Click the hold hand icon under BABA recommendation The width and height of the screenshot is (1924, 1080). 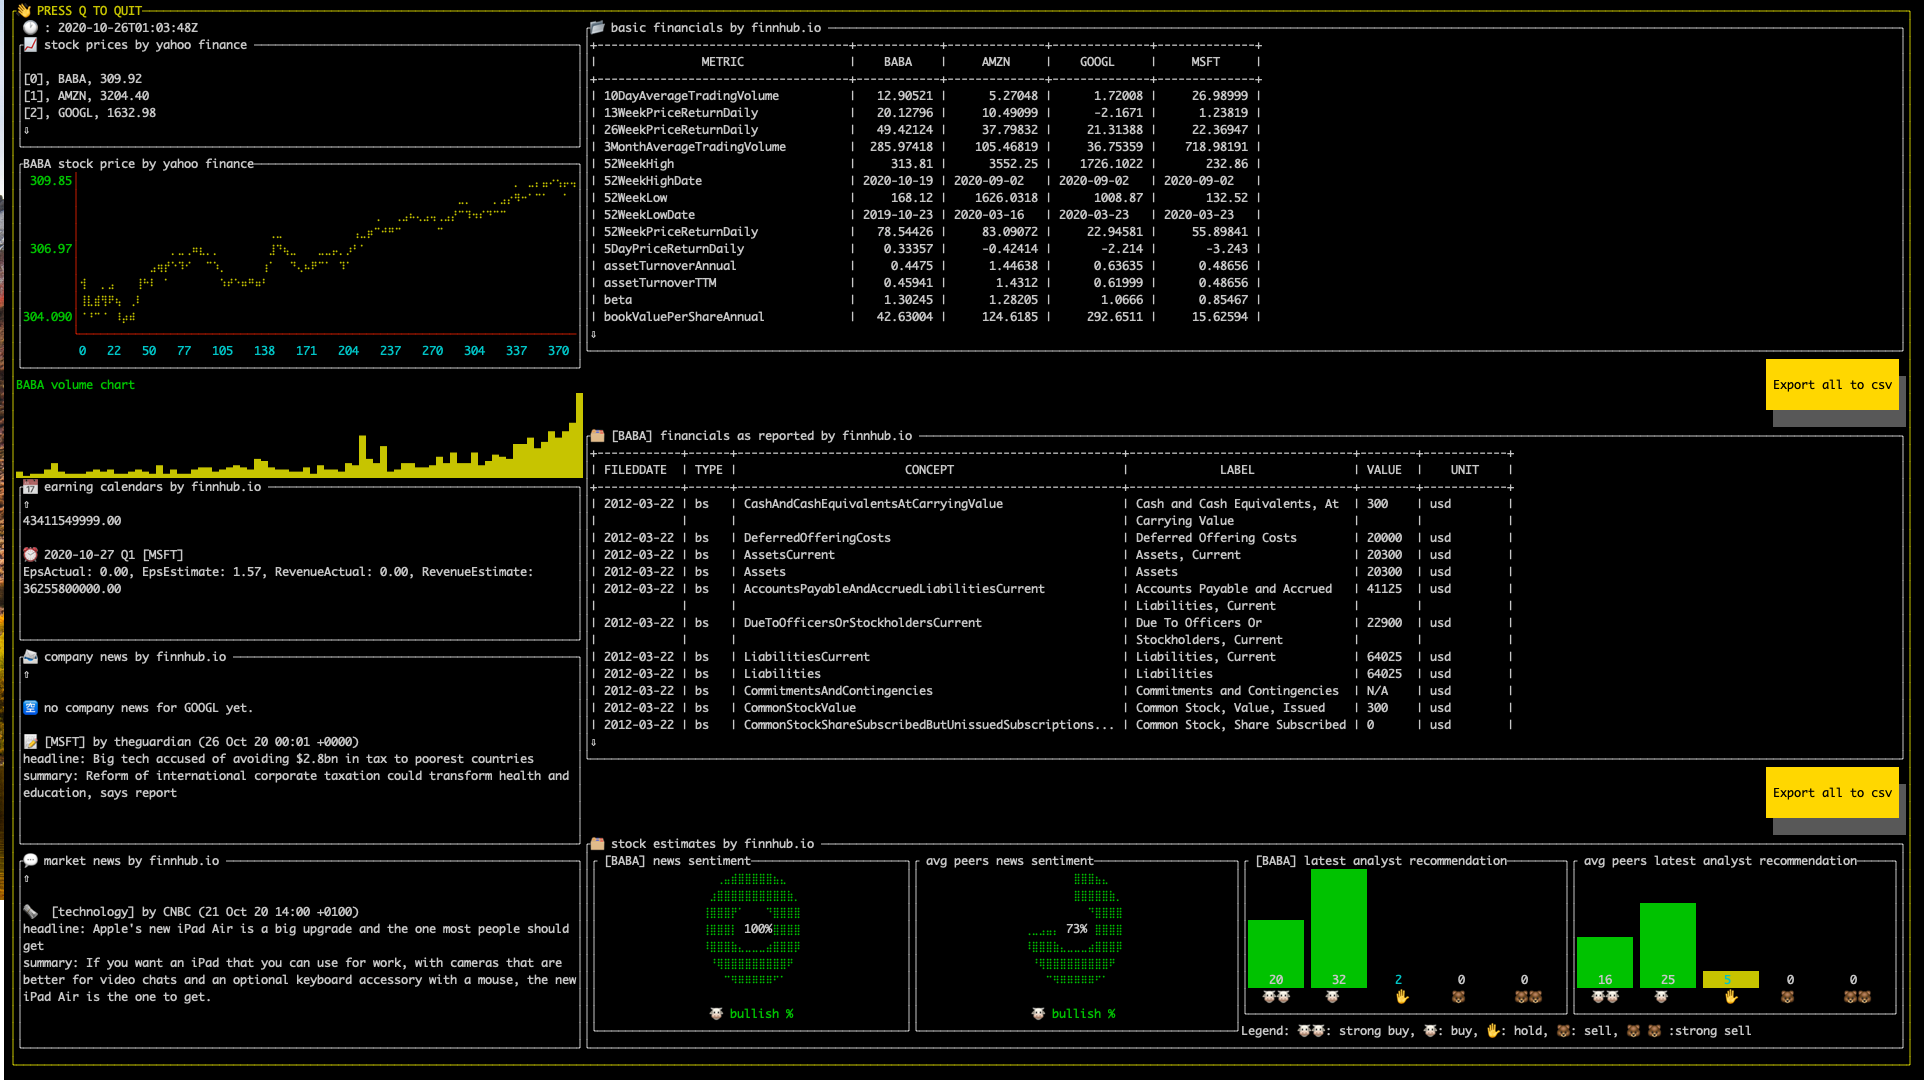pos(1401,997)
